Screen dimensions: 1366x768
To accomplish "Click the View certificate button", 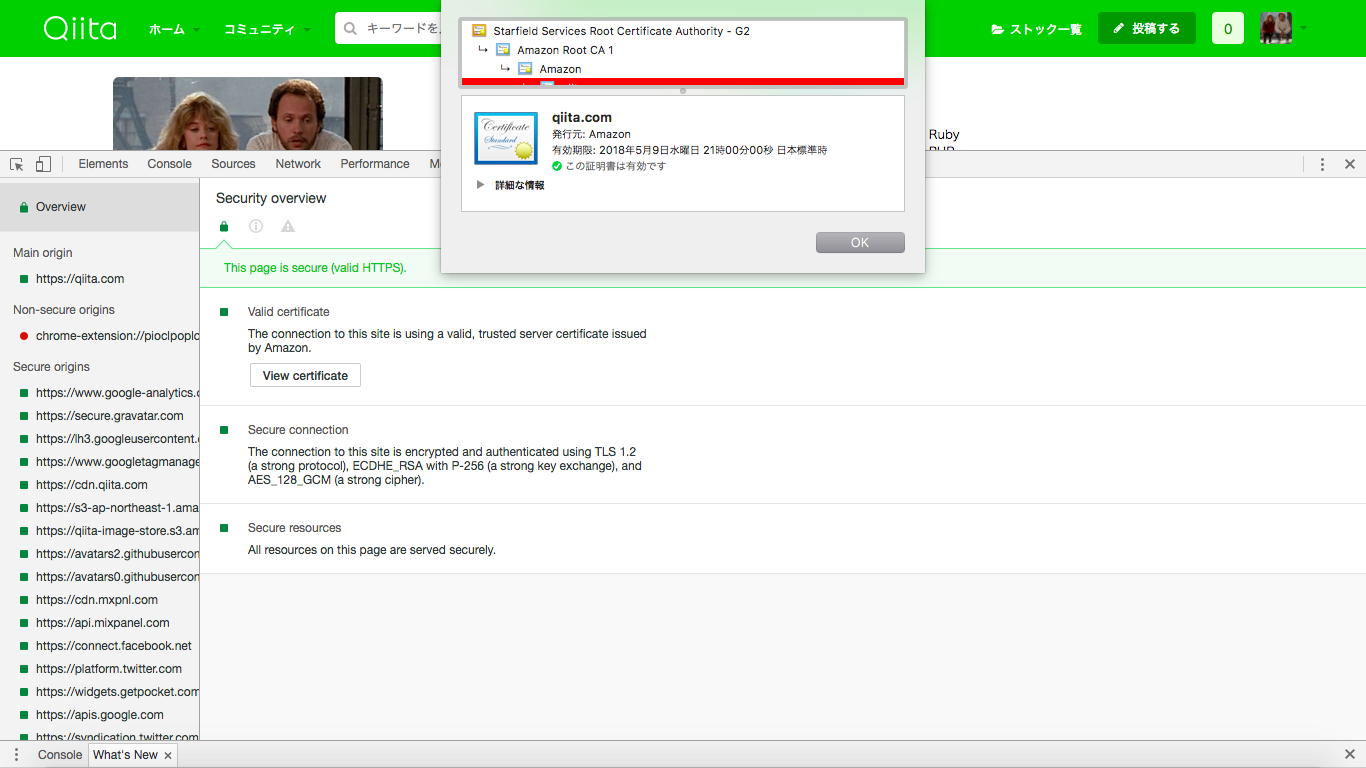I will (x=305, y=376).
